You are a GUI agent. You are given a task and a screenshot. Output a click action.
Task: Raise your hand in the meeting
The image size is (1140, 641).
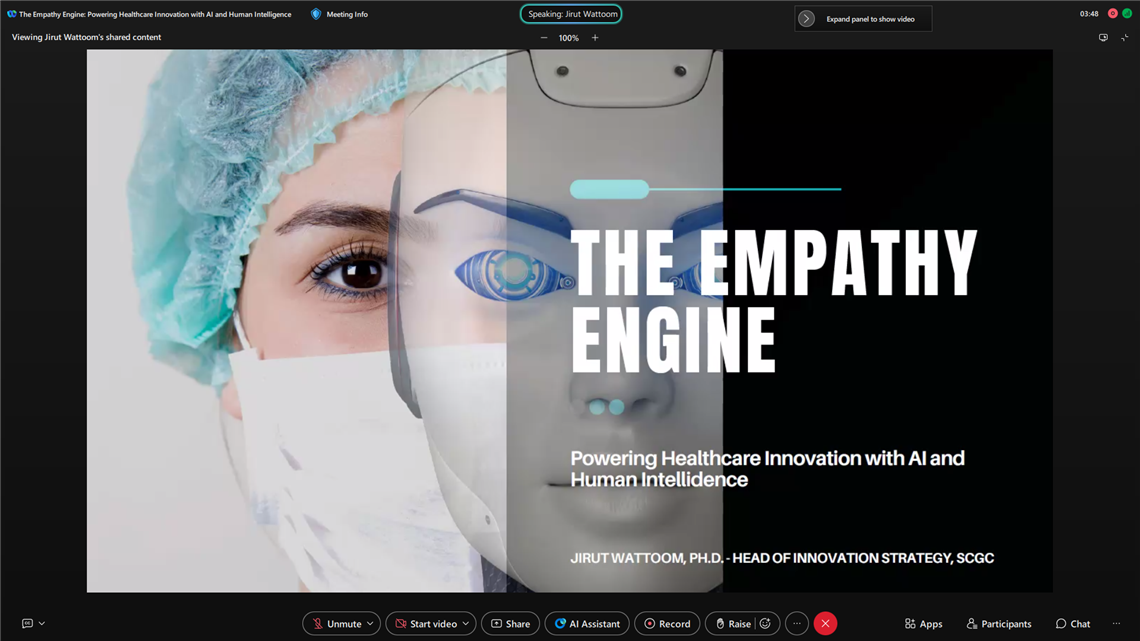click(731, 624)
